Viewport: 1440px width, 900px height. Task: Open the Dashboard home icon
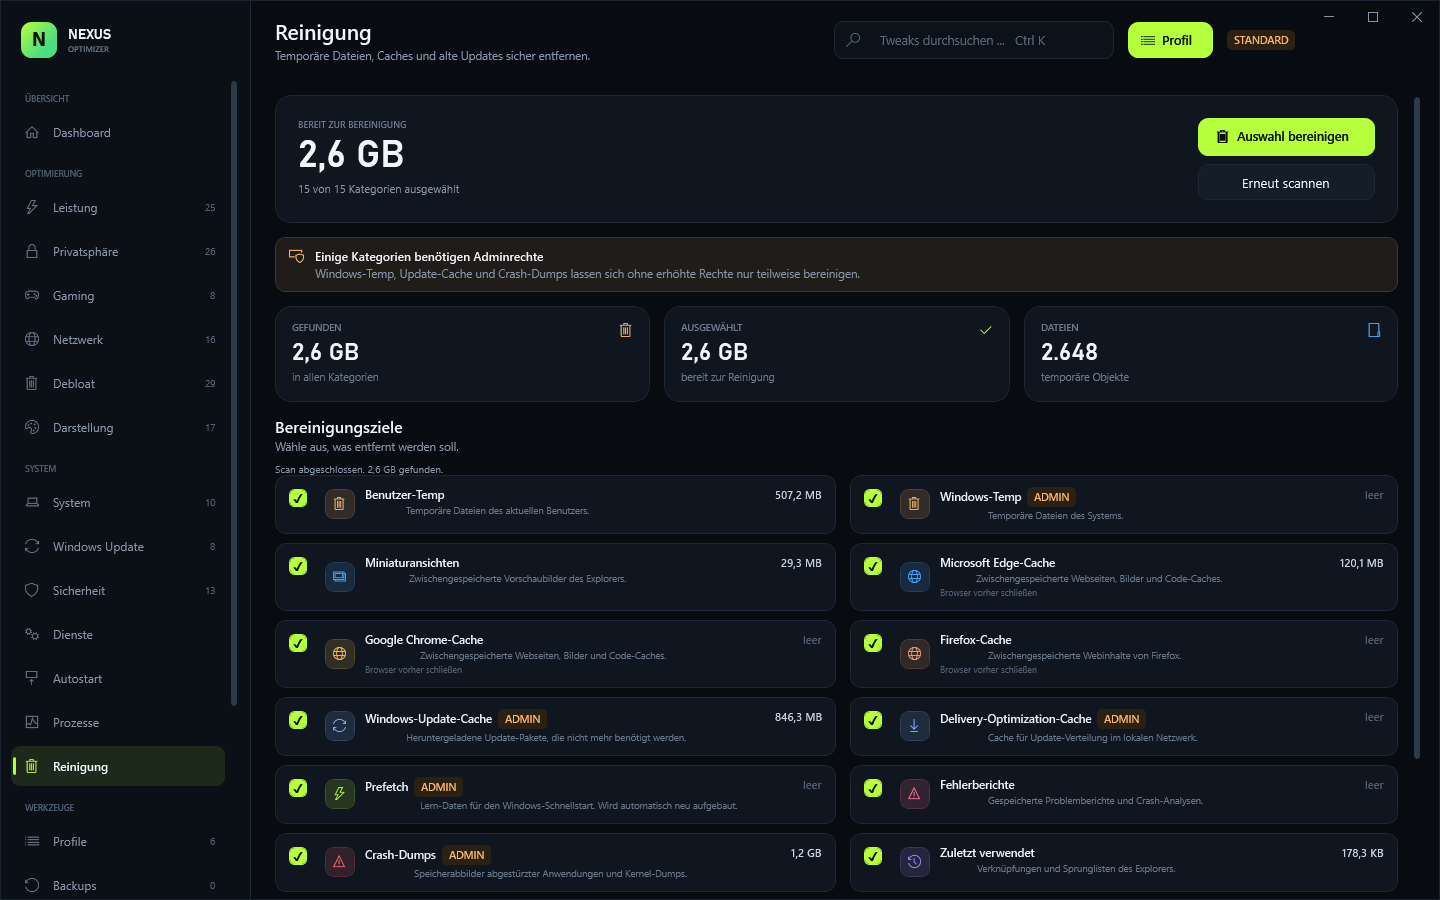tap(32, 132)
